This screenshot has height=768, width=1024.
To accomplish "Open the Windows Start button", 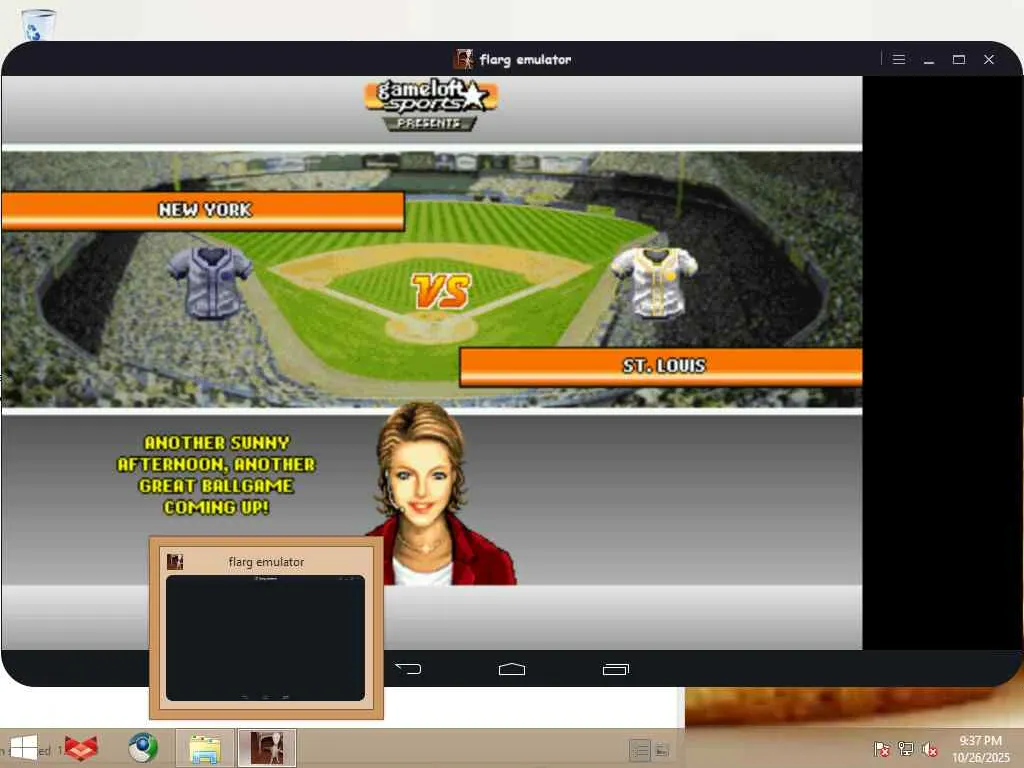I will 24,748.
